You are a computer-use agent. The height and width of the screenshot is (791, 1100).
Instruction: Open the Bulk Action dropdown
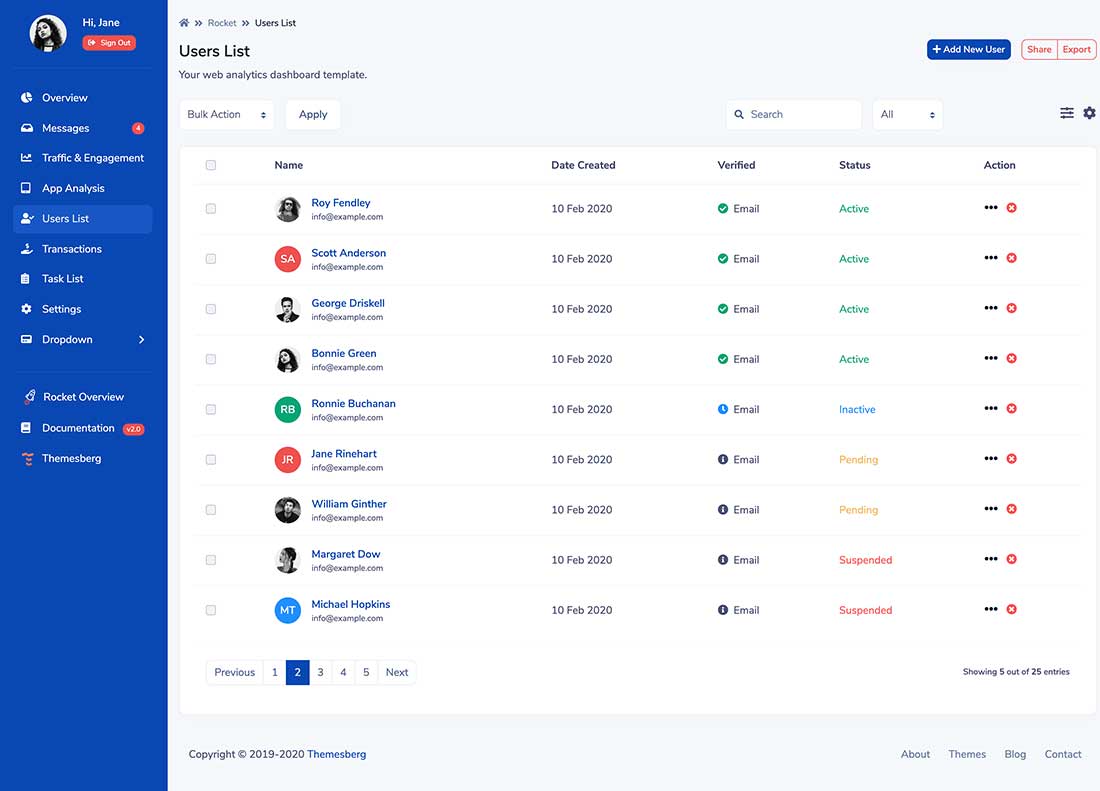[226, 114]
